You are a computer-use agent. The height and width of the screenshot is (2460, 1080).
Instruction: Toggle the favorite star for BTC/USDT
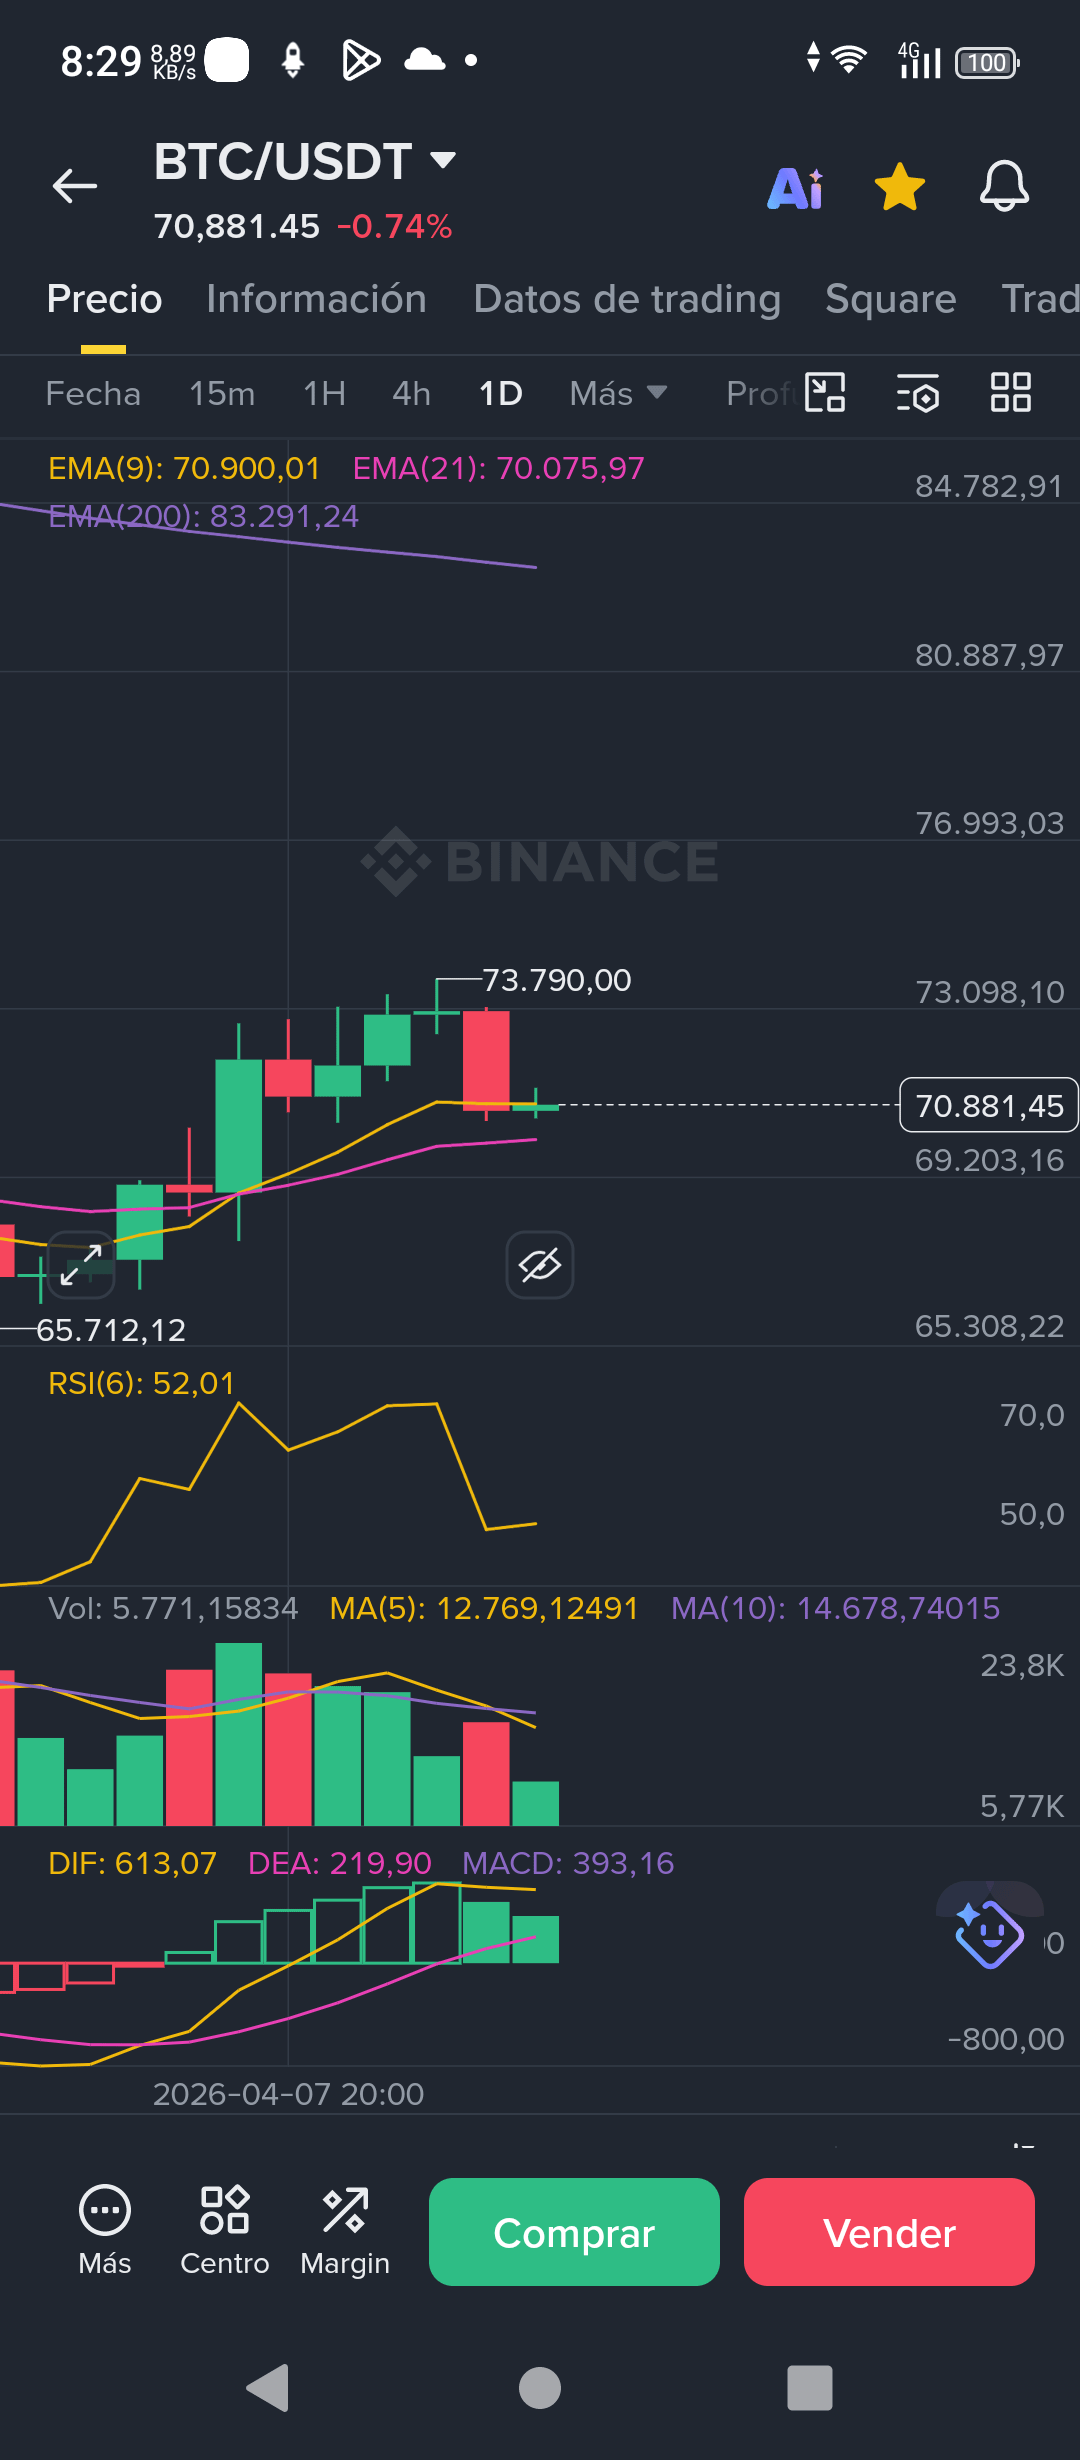(900, 187)
